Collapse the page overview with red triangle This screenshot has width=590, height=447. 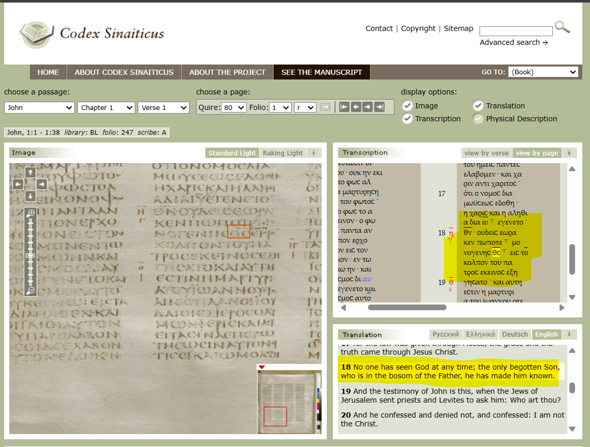tap(262, 367)
